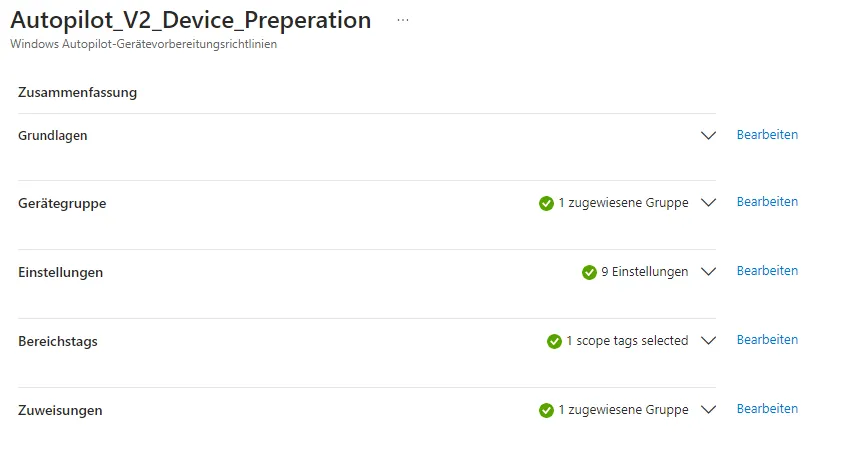The height and width of the screenshot is (466, 843).
Task: Expand the Gerätegruppe section chevron
Action: tap(709, 203)
